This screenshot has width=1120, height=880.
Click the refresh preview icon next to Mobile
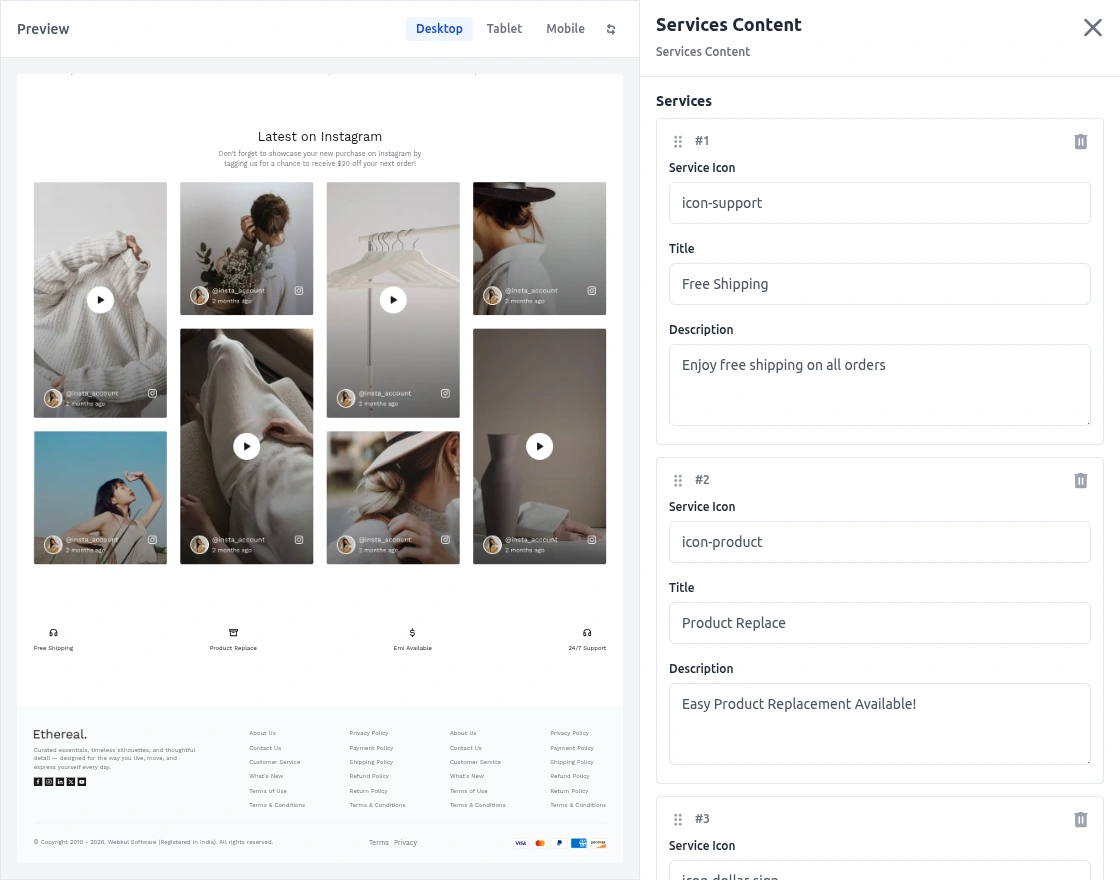pyautogui.click(x=611, y=29)
